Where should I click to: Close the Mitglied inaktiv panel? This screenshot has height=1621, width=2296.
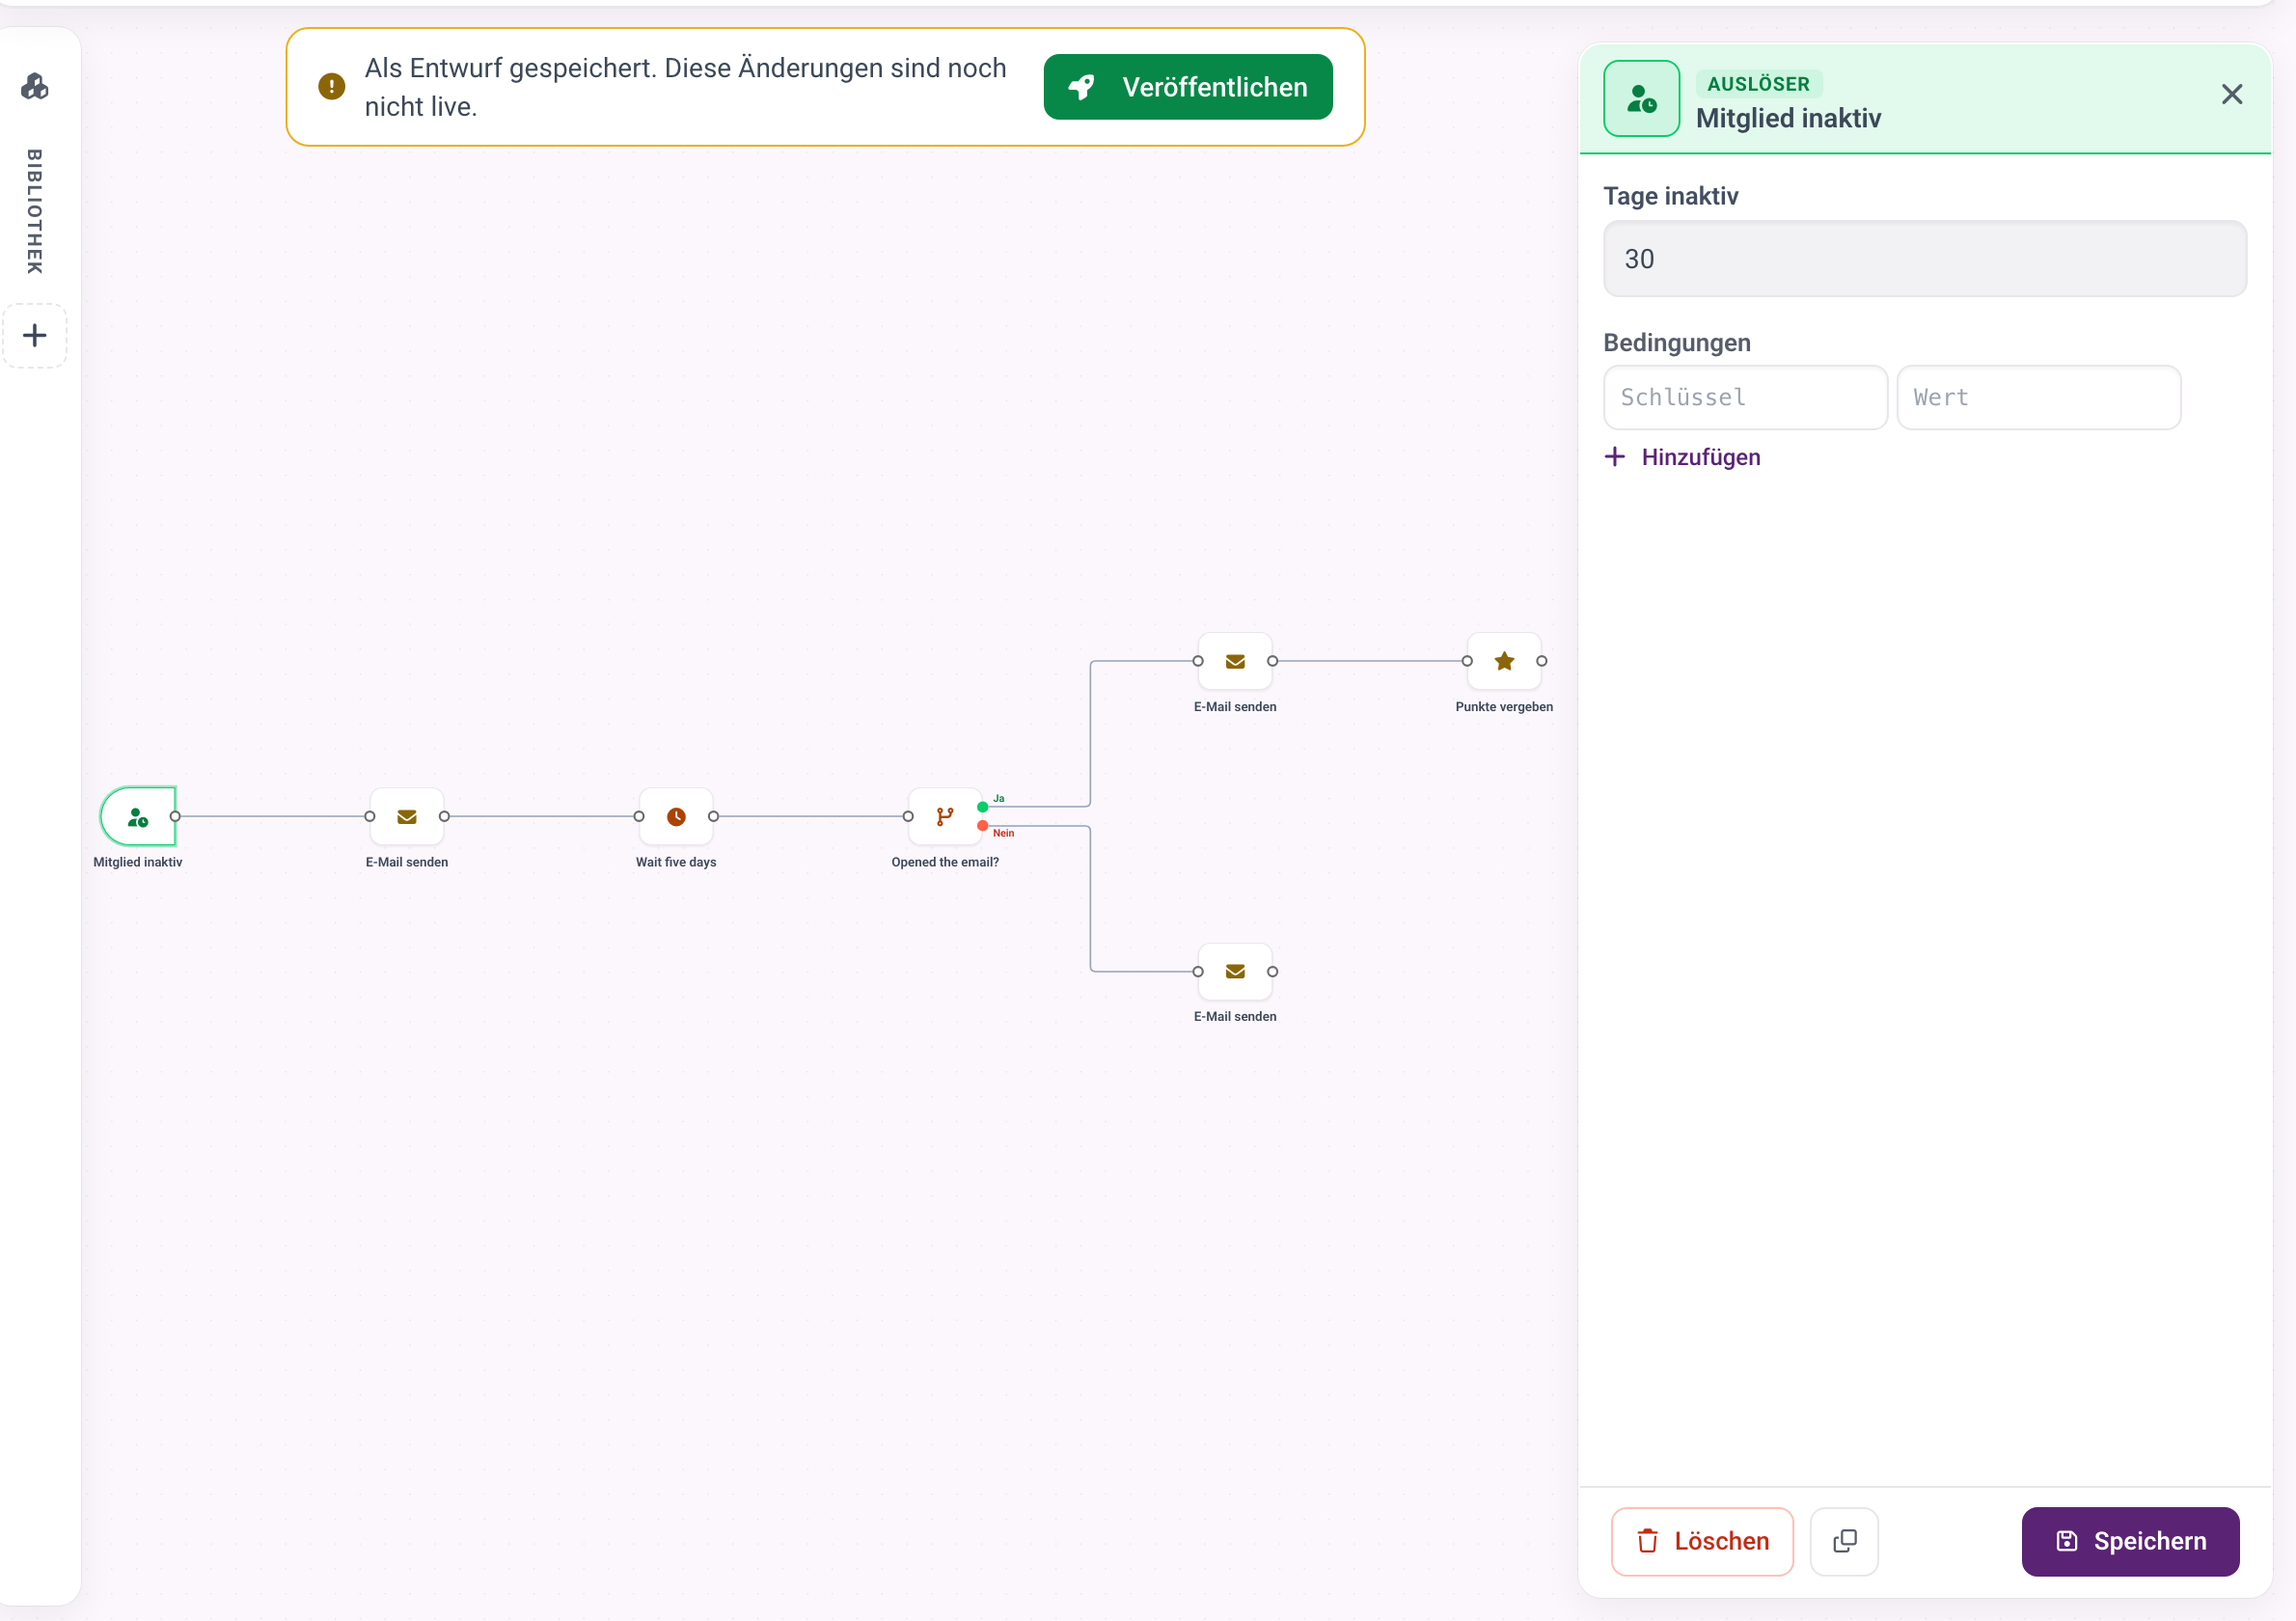point(2231,94)
